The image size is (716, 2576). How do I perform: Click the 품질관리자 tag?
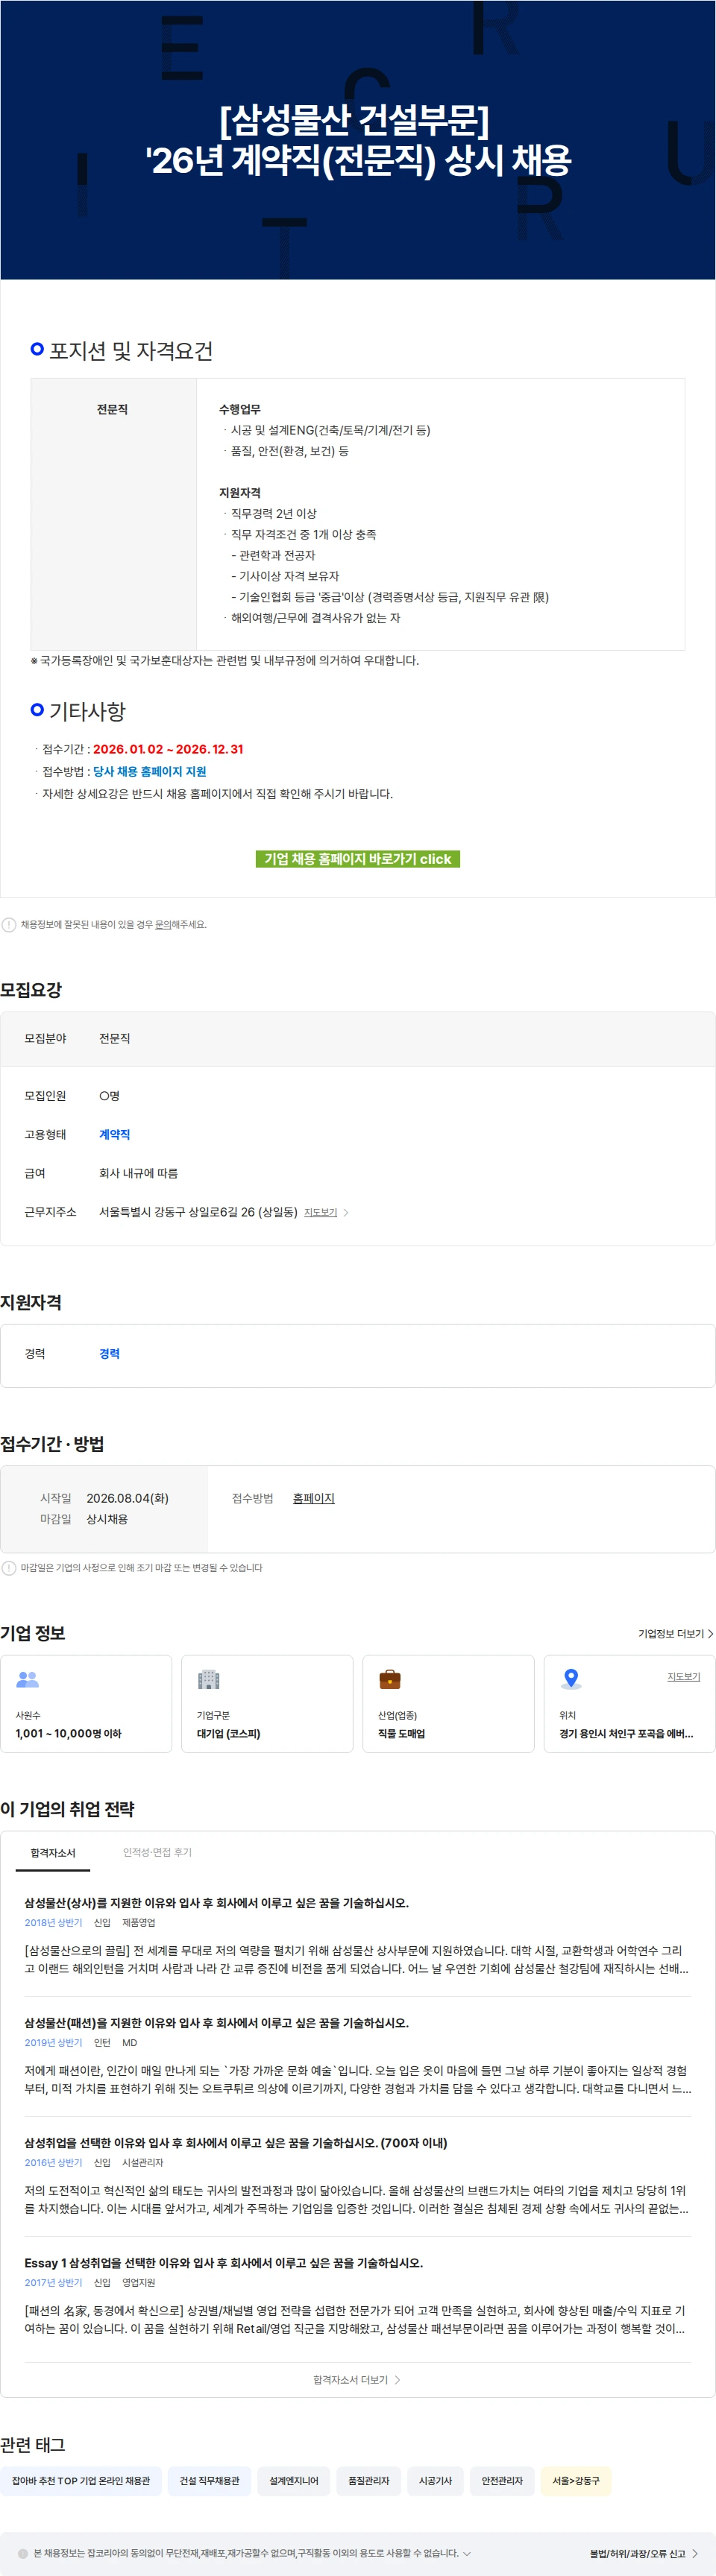click(x=369, y=2480)
